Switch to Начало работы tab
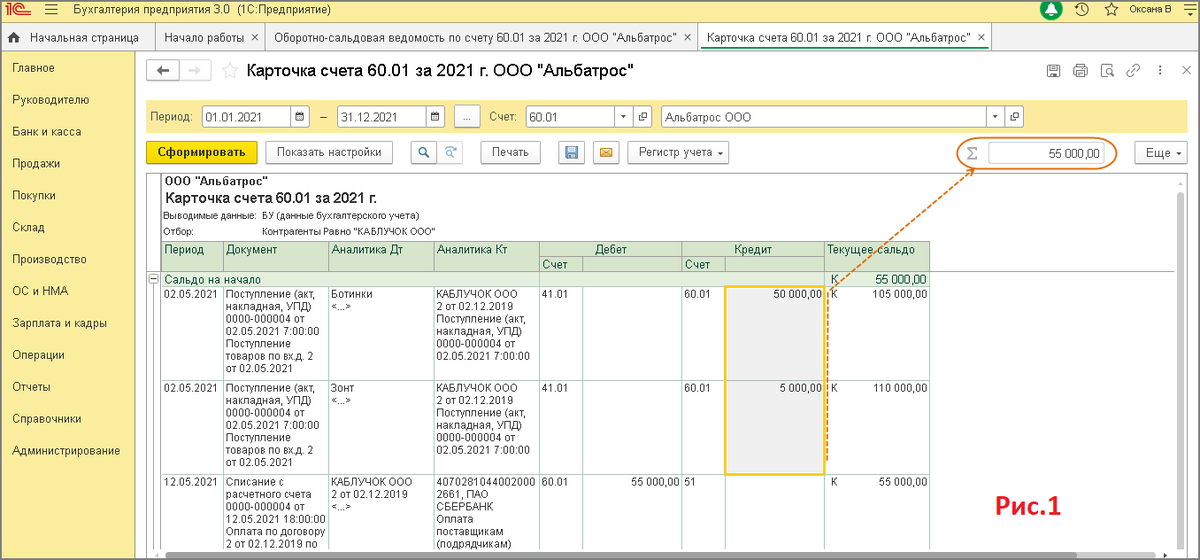Screen dimensions: 1200x560 pos(204,38)
